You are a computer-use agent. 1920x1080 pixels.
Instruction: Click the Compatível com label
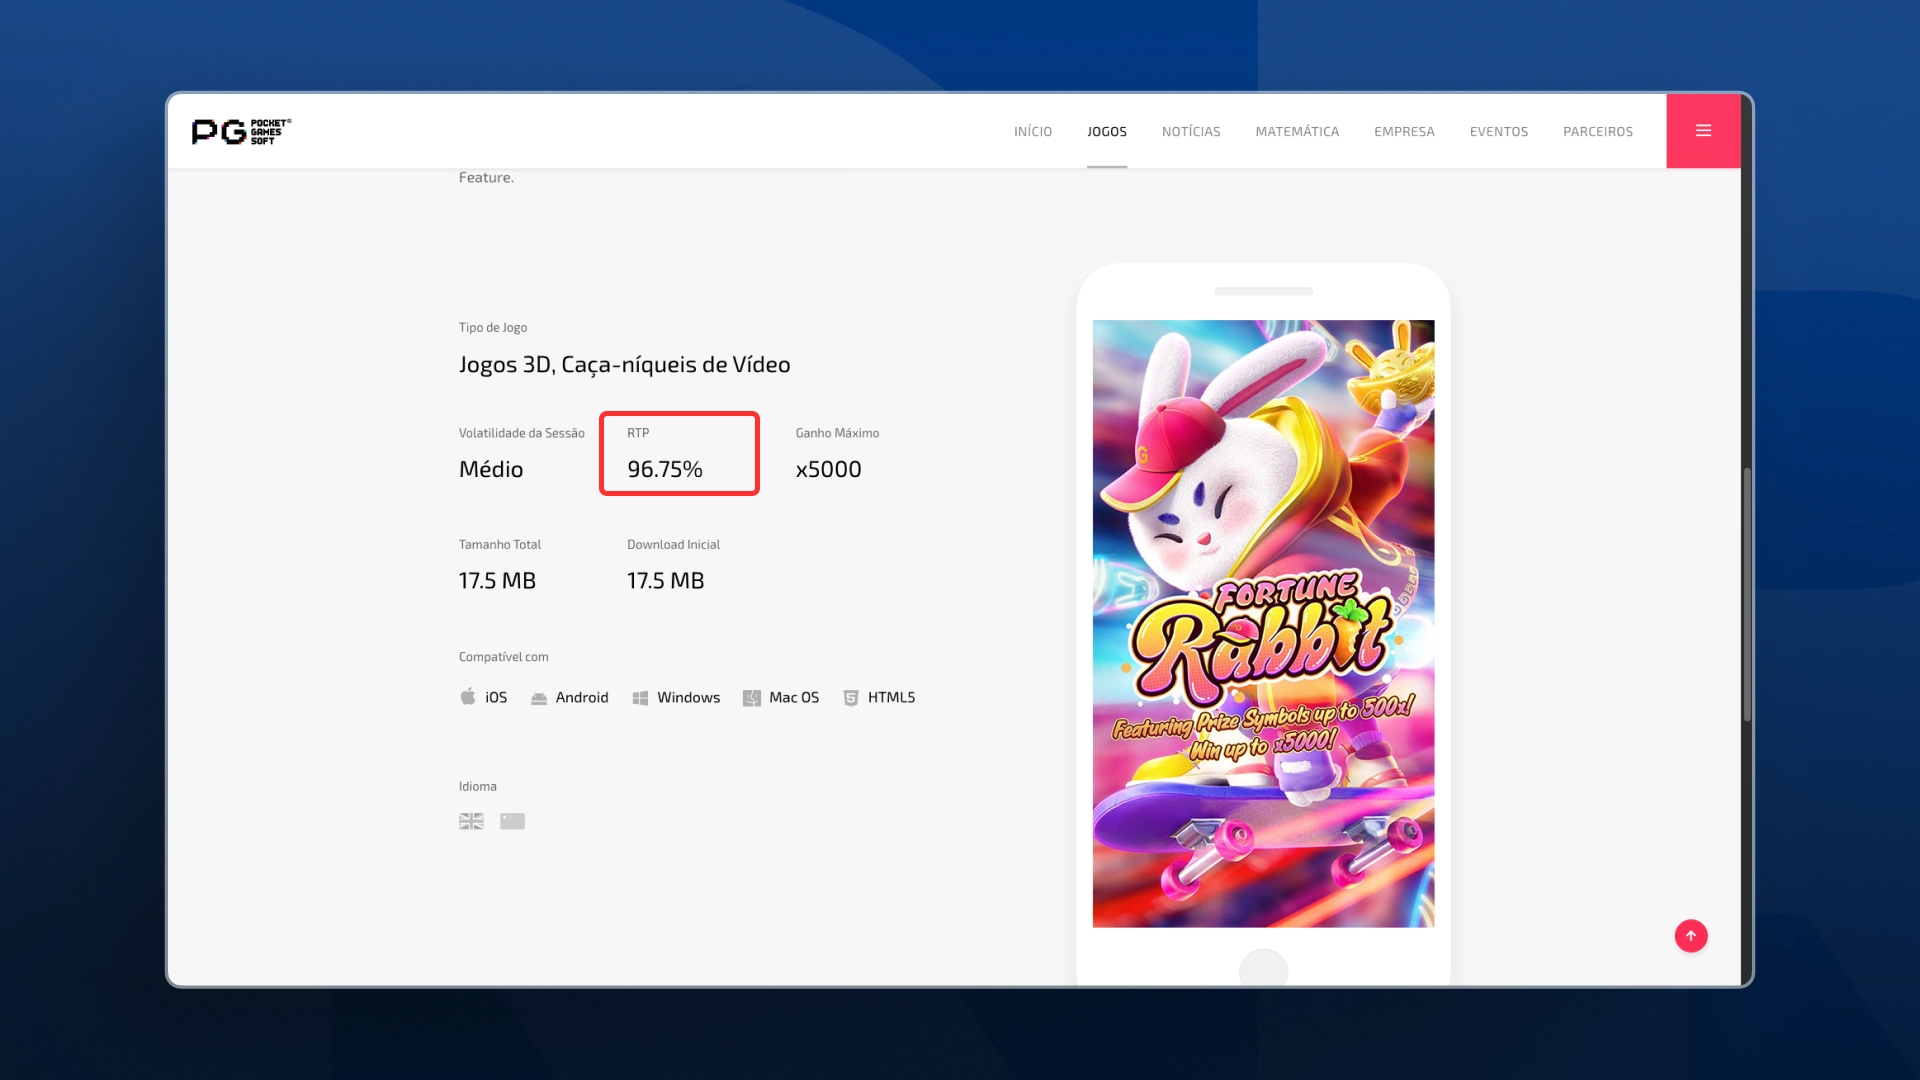click(503, 657)
